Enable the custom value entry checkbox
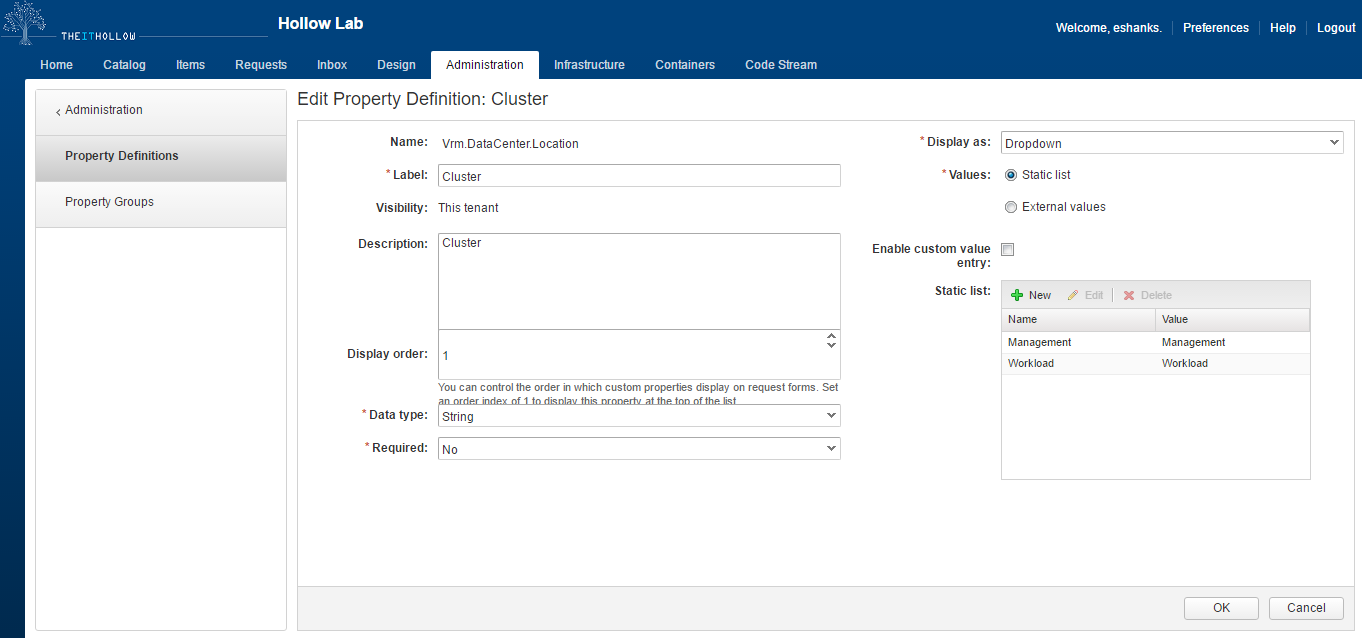Image resolution: width=1362 pixels, height=638 pixels. pyautogui.click(x=1008, y=249)
